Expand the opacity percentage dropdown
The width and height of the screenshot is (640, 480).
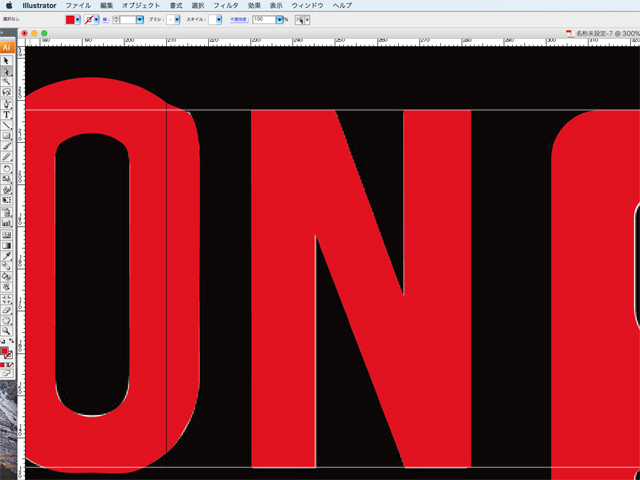(280, 19)
